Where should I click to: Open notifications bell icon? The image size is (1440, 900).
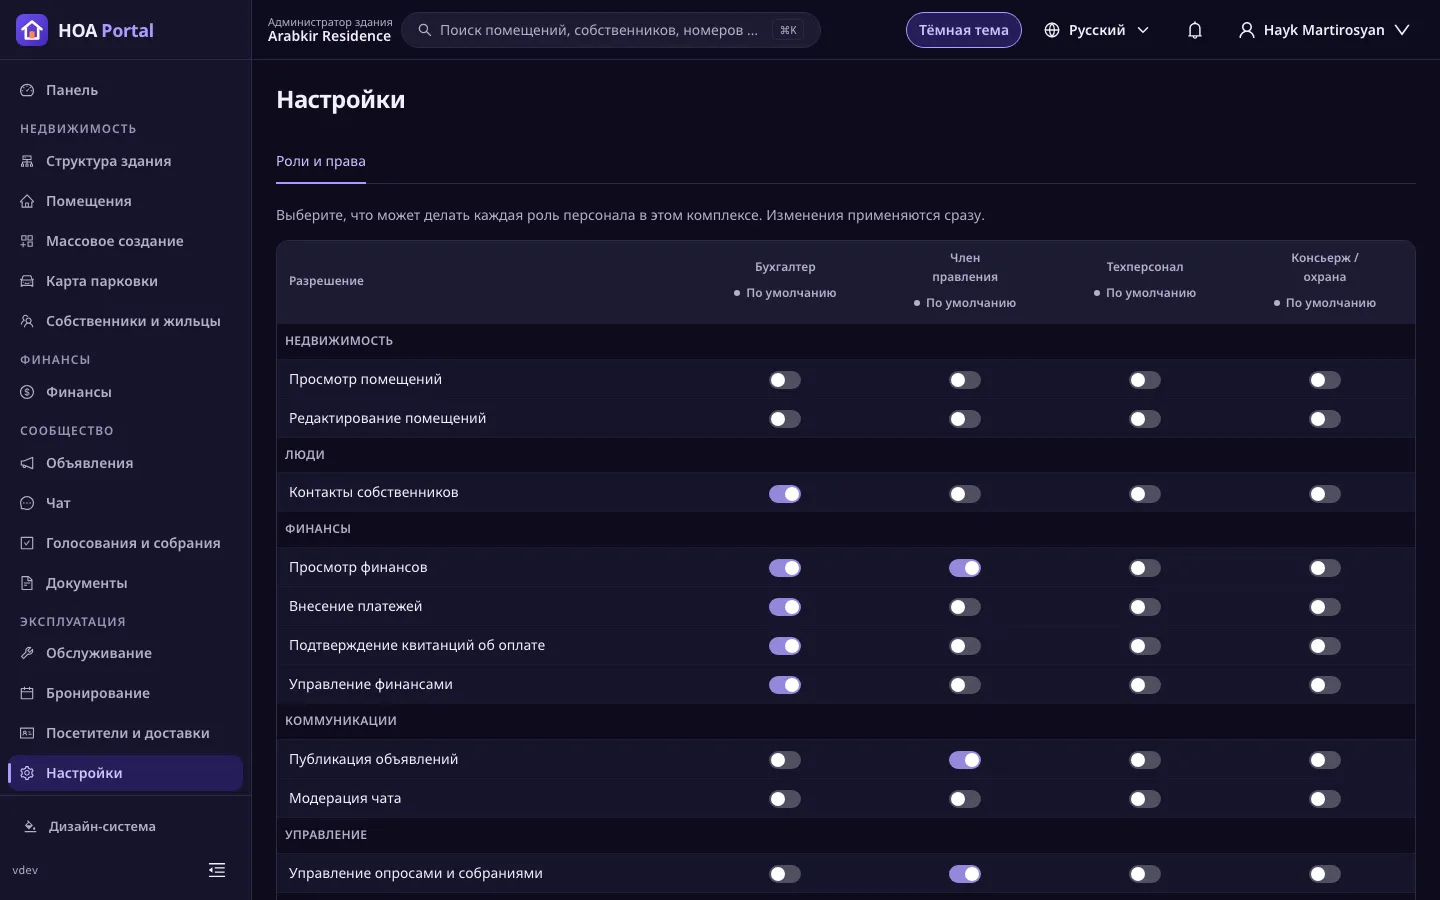coord(1195,30)
